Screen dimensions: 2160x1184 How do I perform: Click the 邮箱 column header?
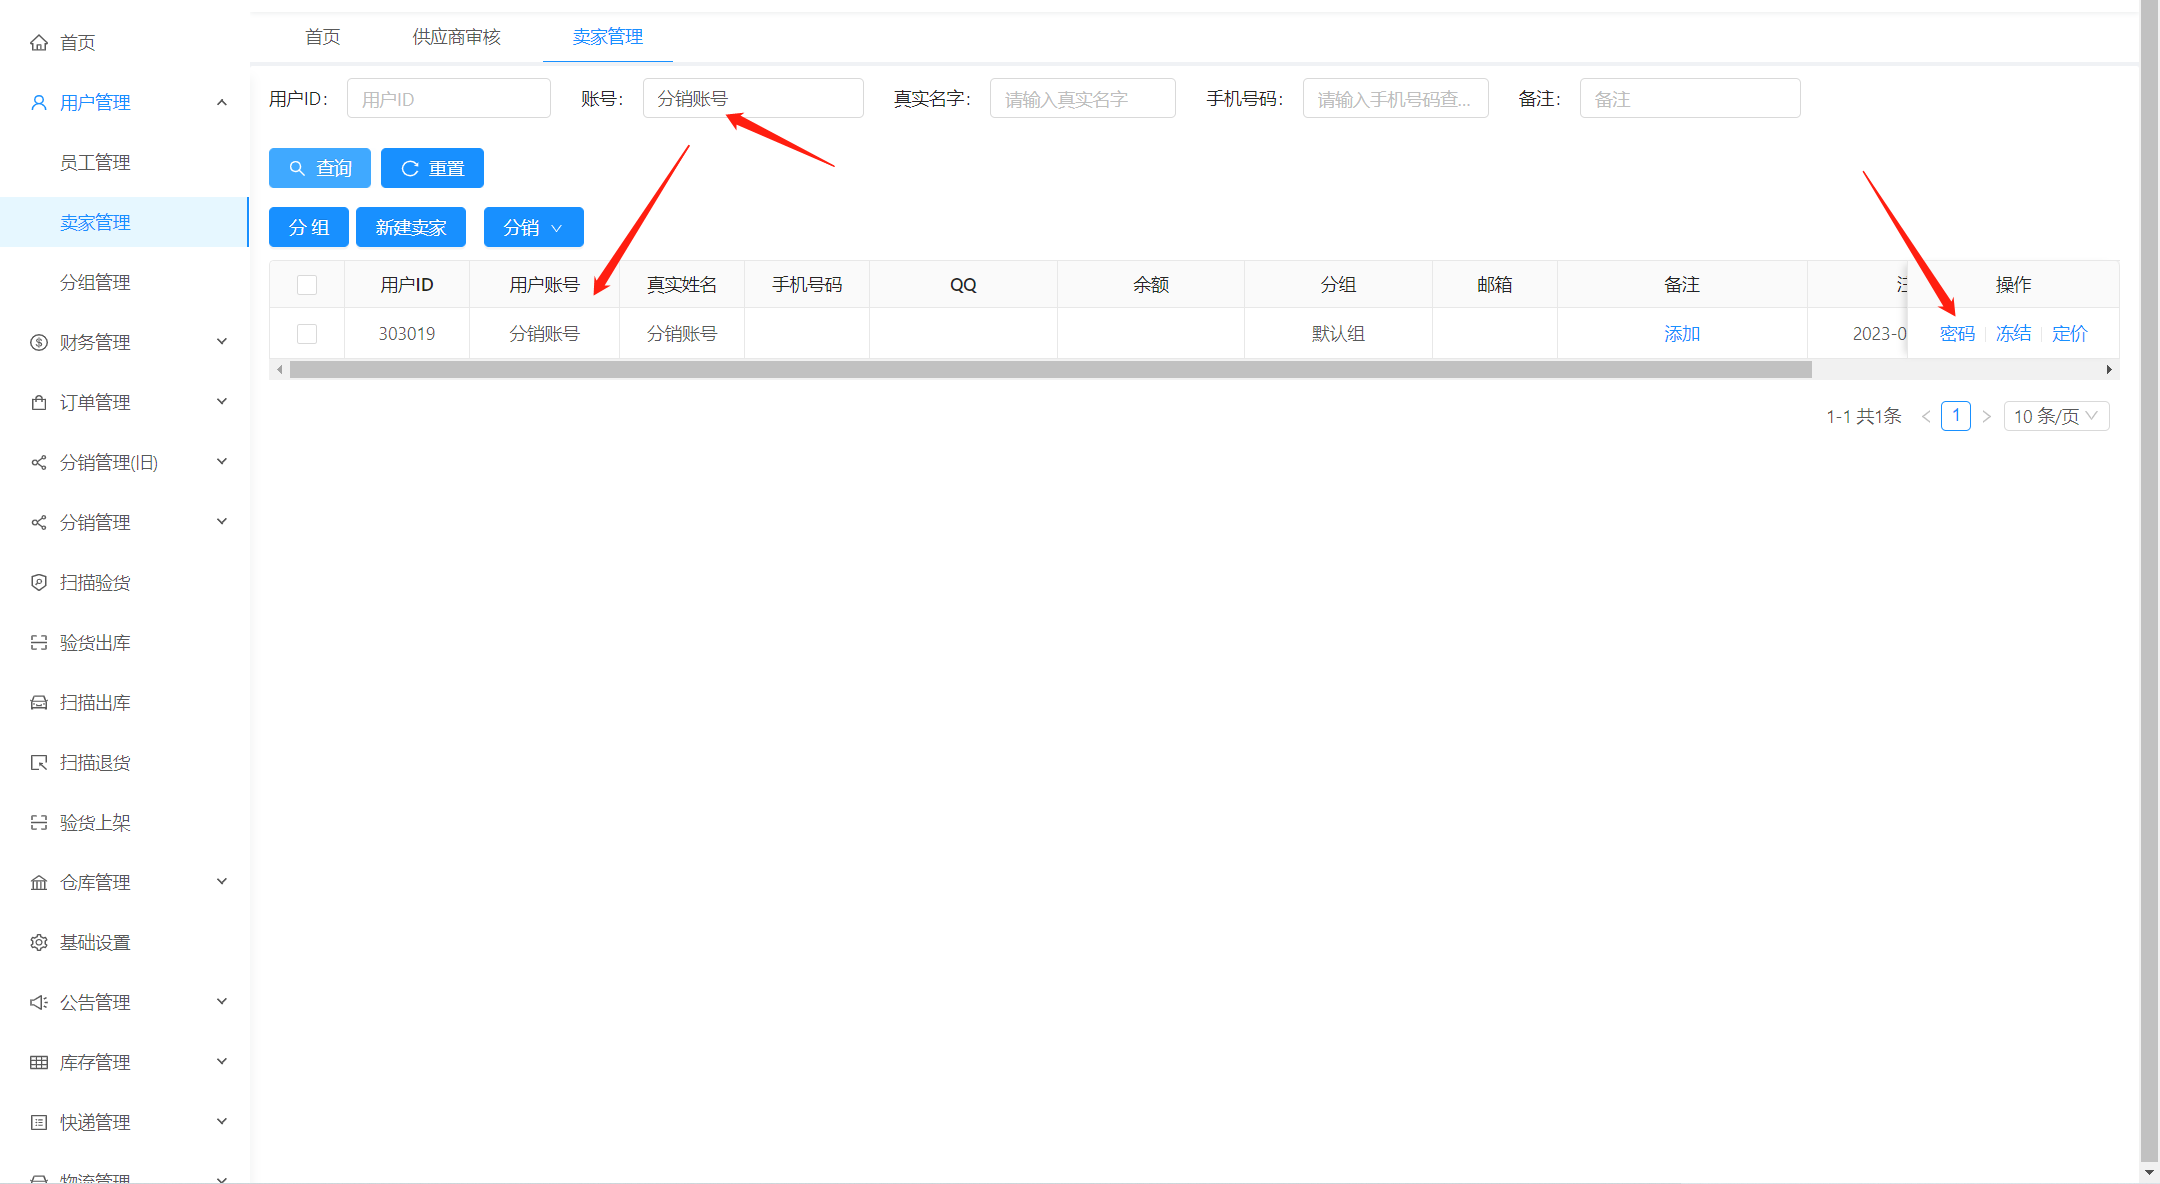coord(1495,285)
